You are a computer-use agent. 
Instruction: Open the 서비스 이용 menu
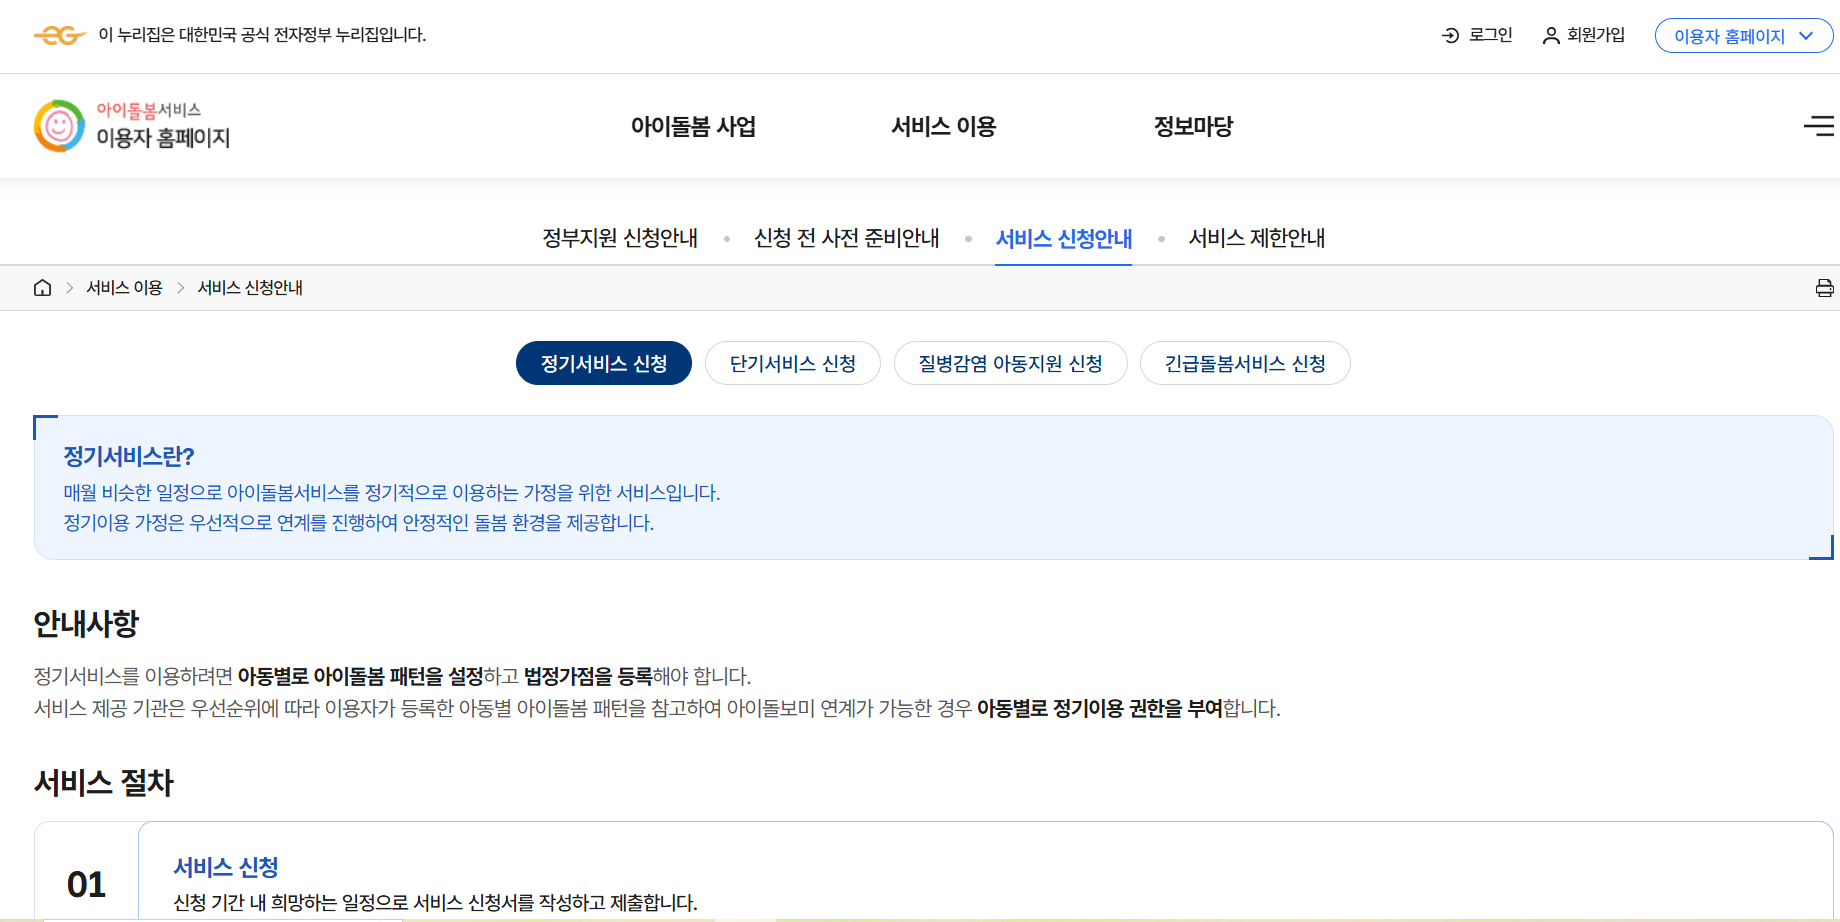click(x=943, y=126)
